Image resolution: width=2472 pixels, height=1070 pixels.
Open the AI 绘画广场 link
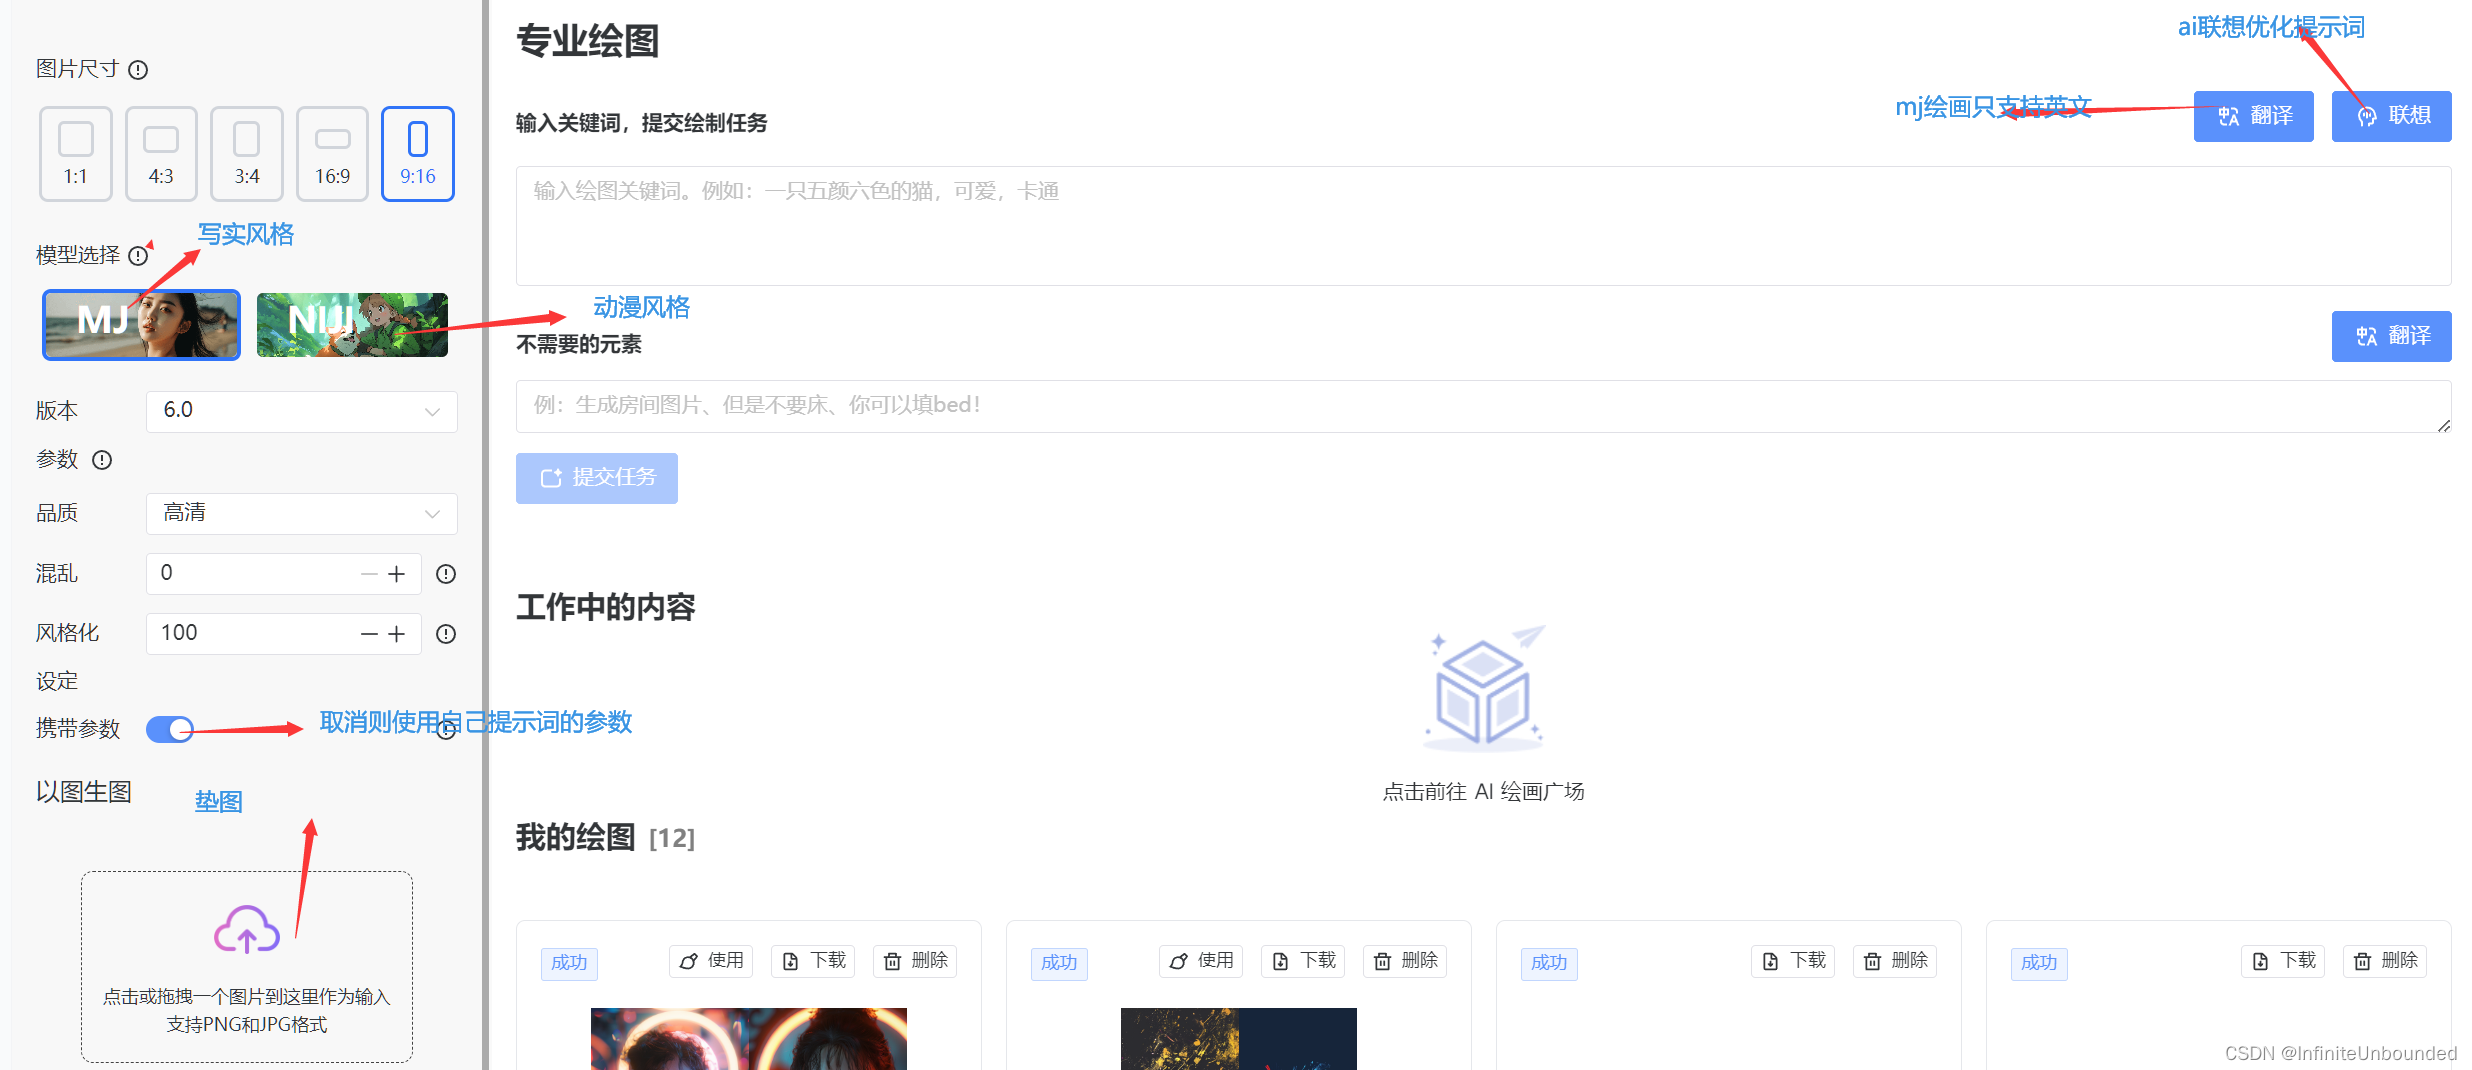[1483, 791]
